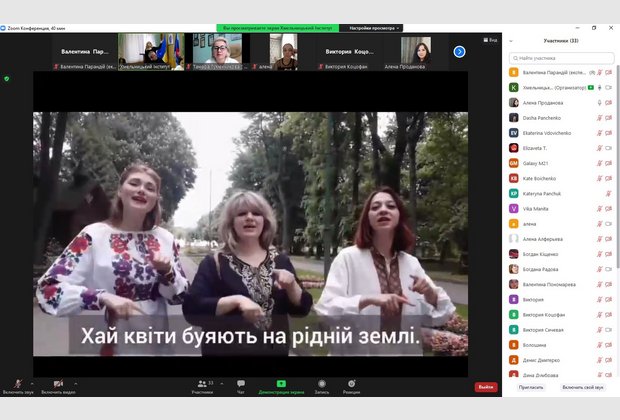Viewport: 620px width, 420px height.
Task: Click the green Демонстрация экрана icon
Action: (281, 384)
